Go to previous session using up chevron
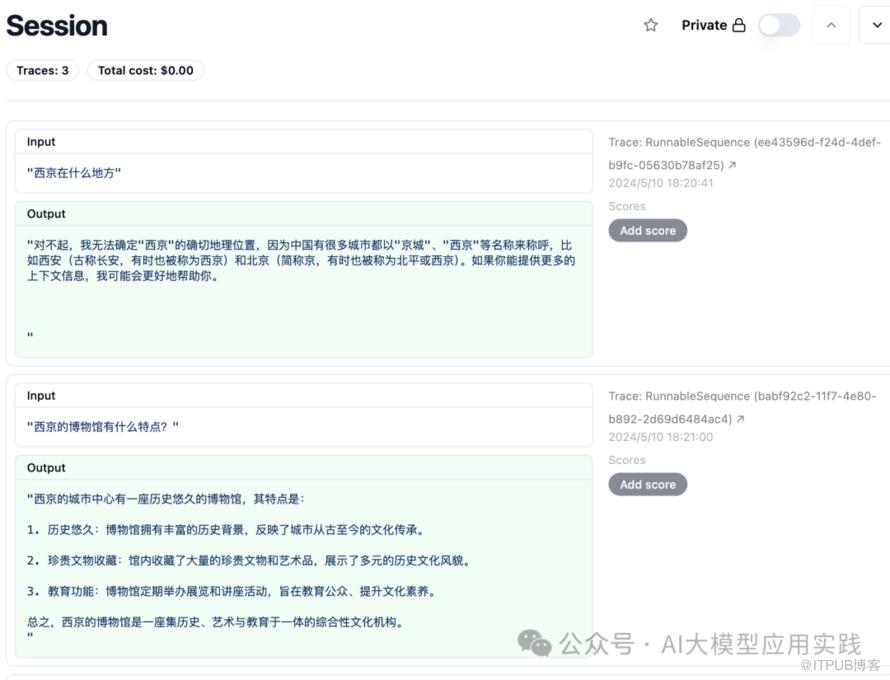Image resolution: width=890 pixels, height=680 pixels. tap(830, 25)
